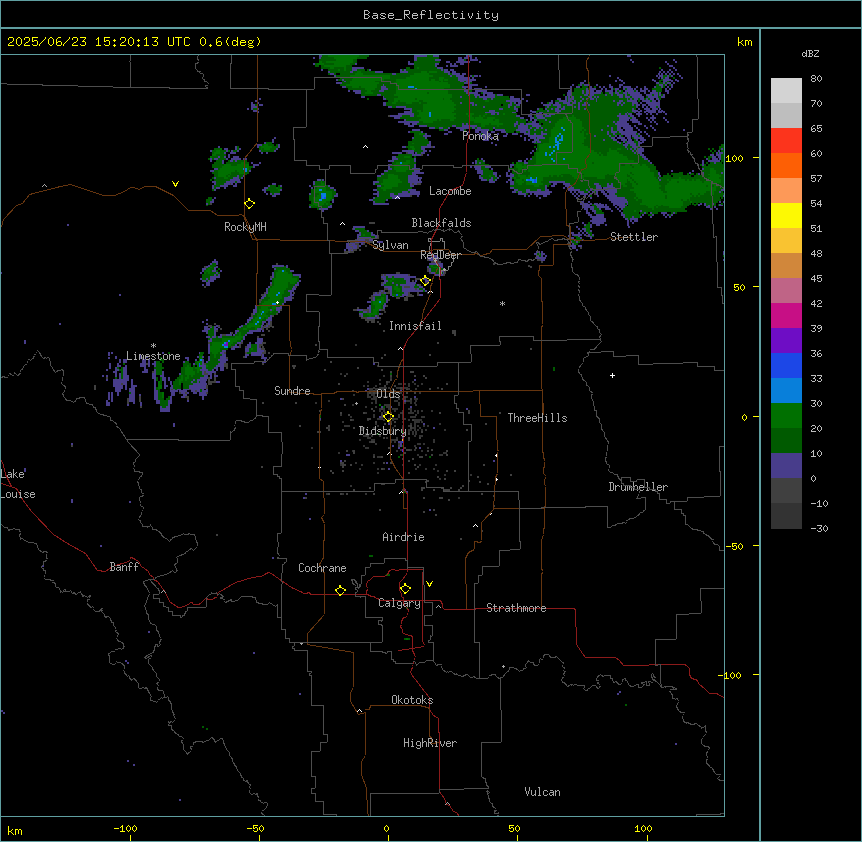Click the -30 value on the dBZ scale

click(819, 528)
